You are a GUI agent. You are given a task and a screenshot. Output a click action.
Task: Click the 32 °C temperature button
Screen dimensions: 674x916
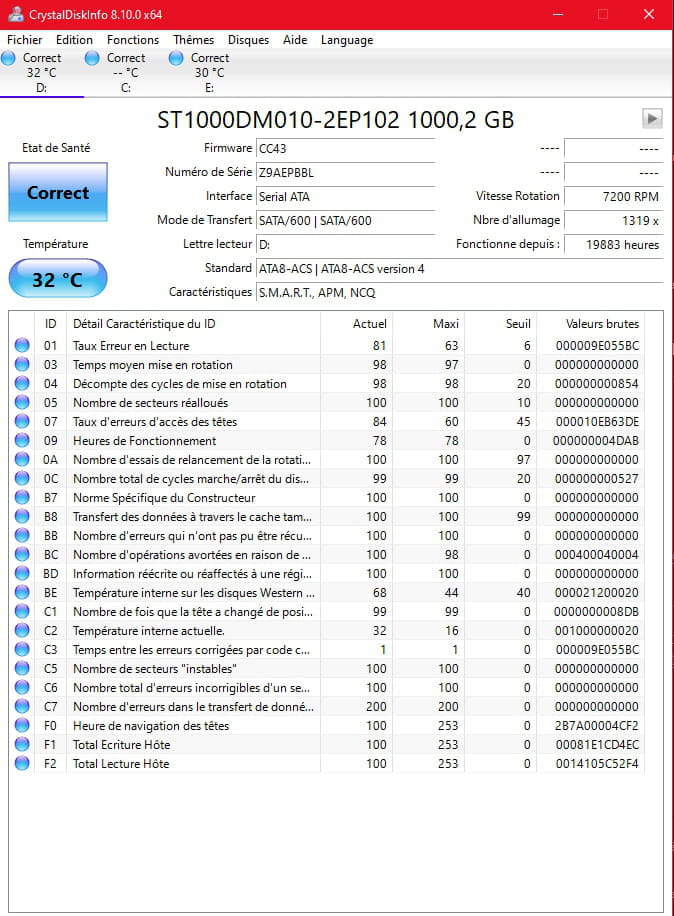pos(58,279)
